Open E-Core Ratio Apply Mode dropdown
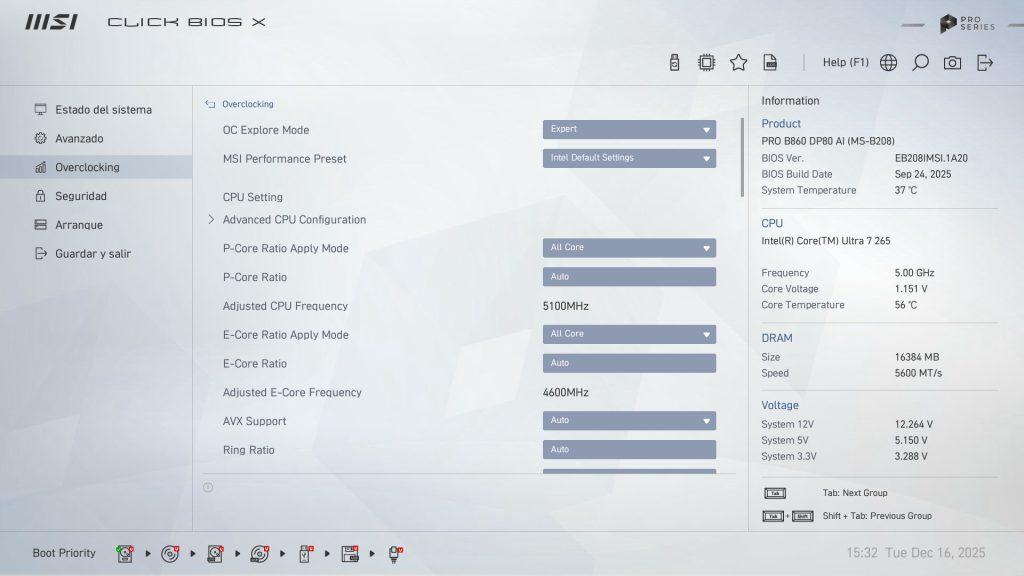Screen dimensions: 1024x576 click(x=629, y=334)
